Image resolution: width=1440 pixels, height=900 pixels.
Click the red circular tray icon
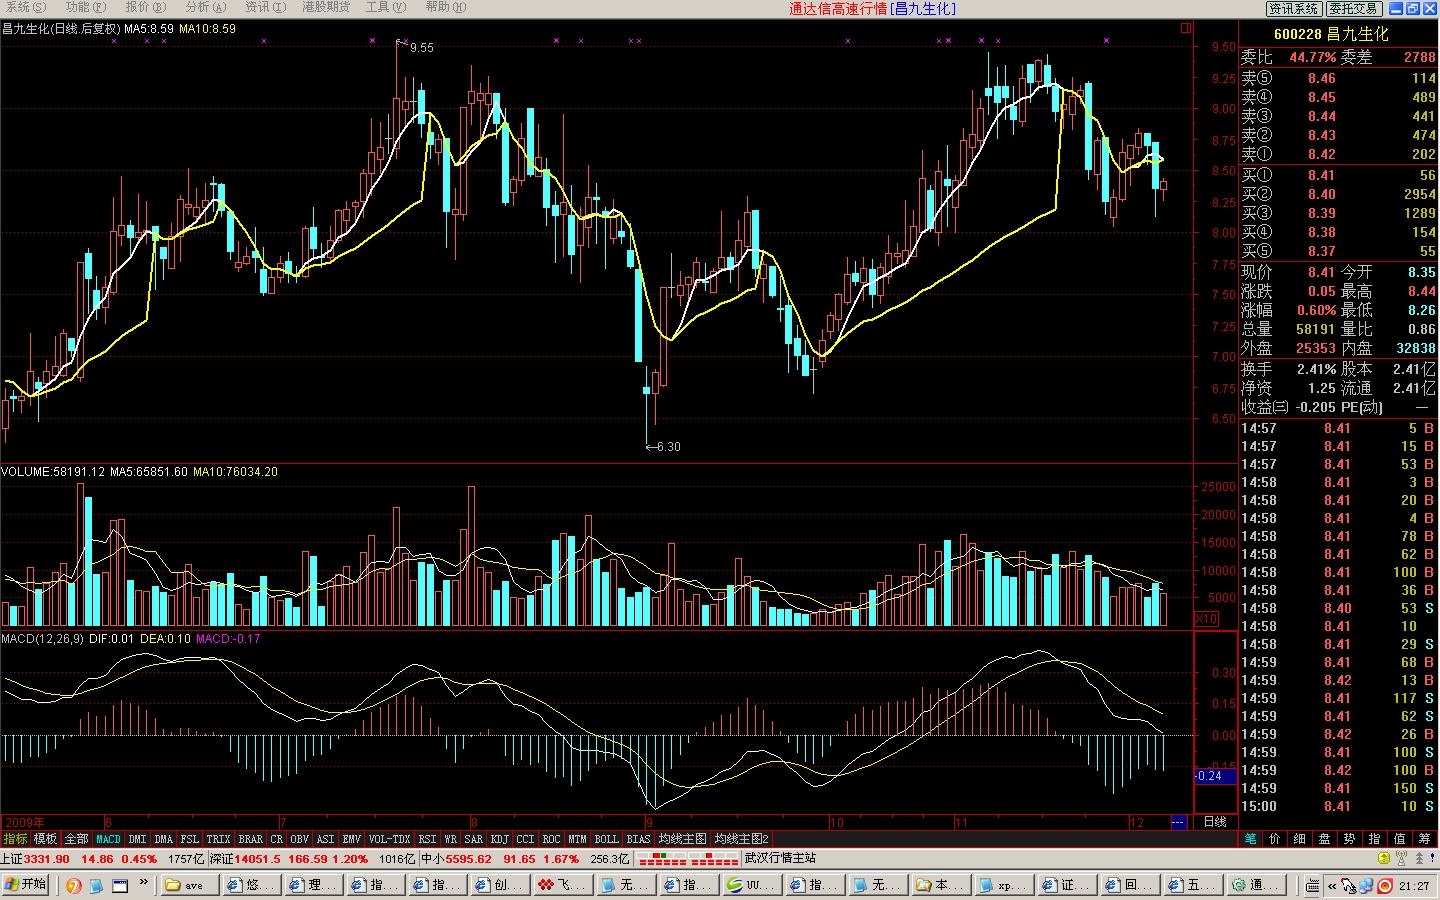(x=1385, y=886)
